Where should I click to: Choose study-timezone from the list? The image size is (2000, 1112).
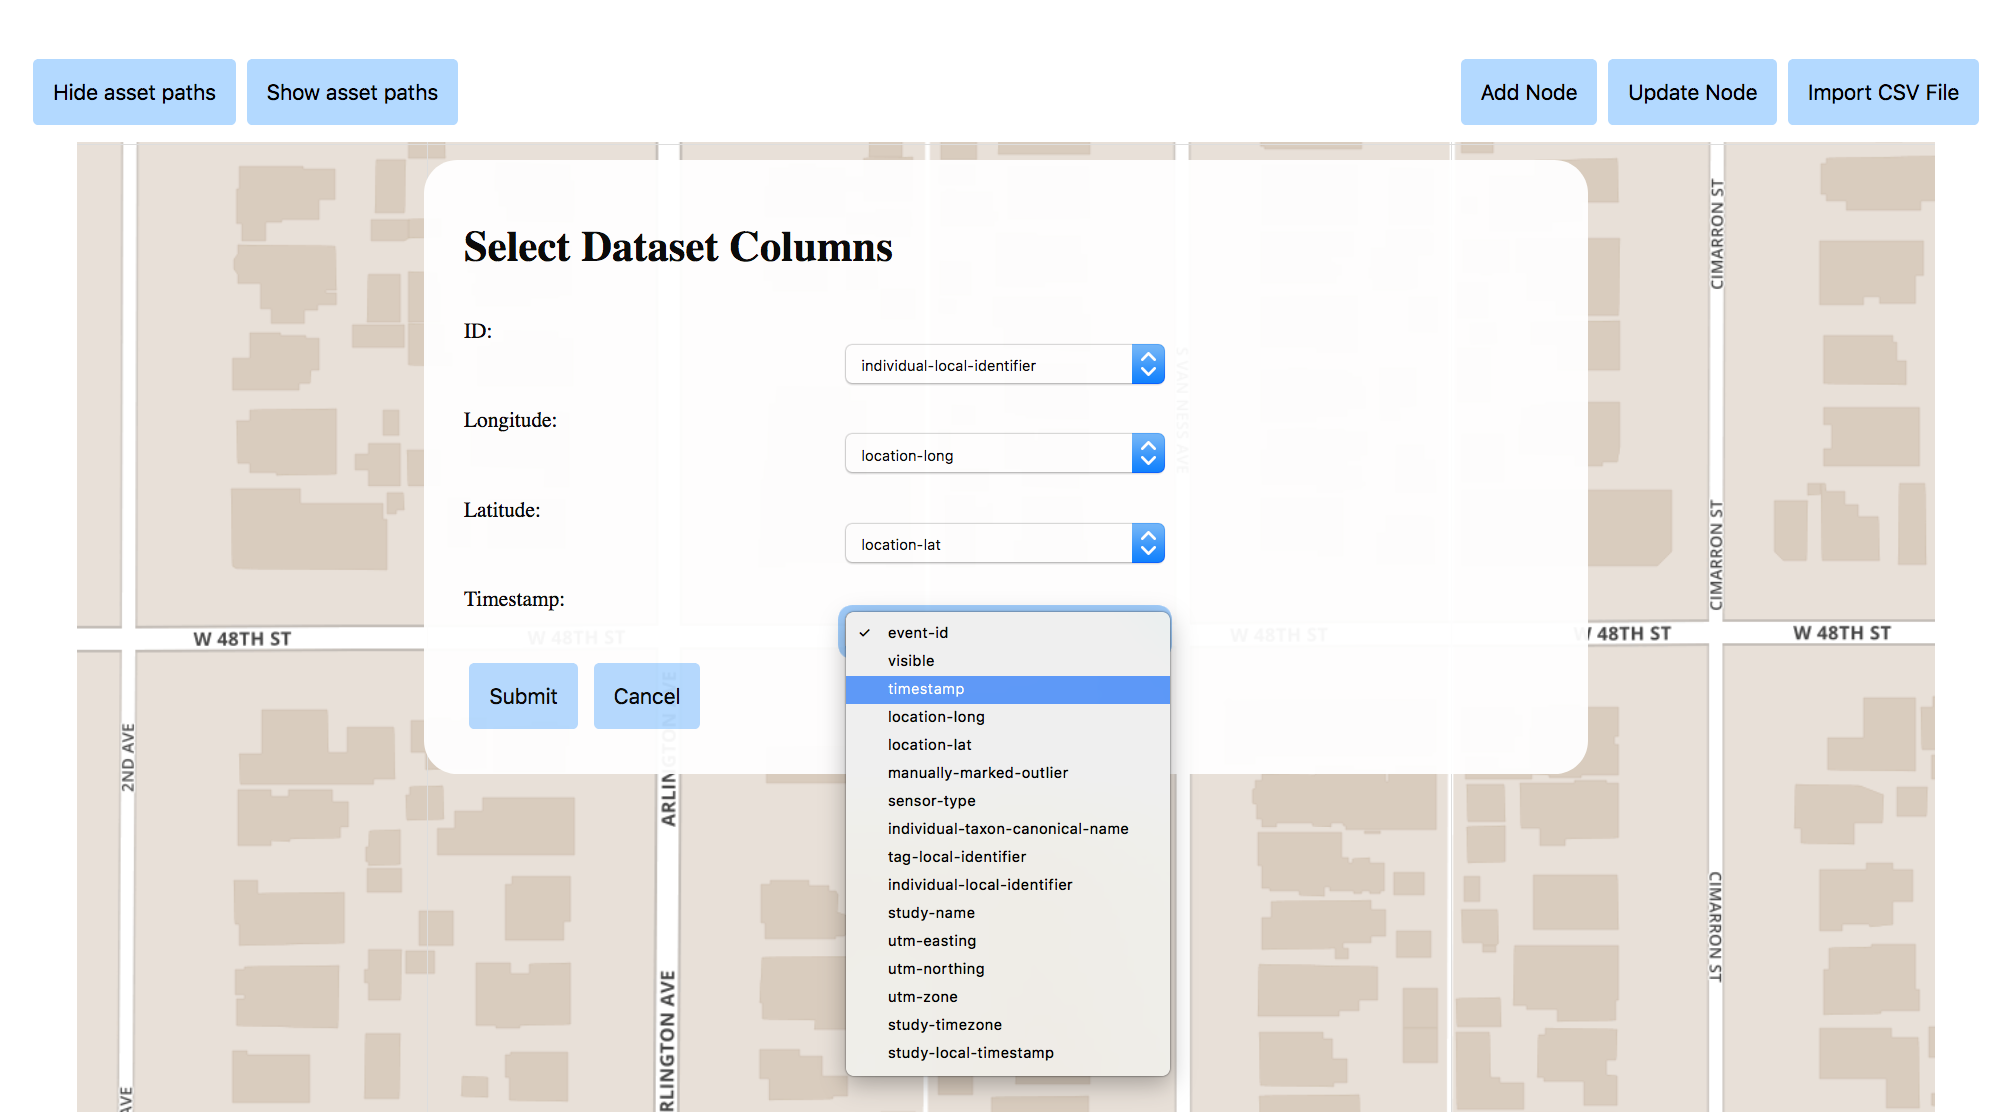click(x=945, y=1025)
